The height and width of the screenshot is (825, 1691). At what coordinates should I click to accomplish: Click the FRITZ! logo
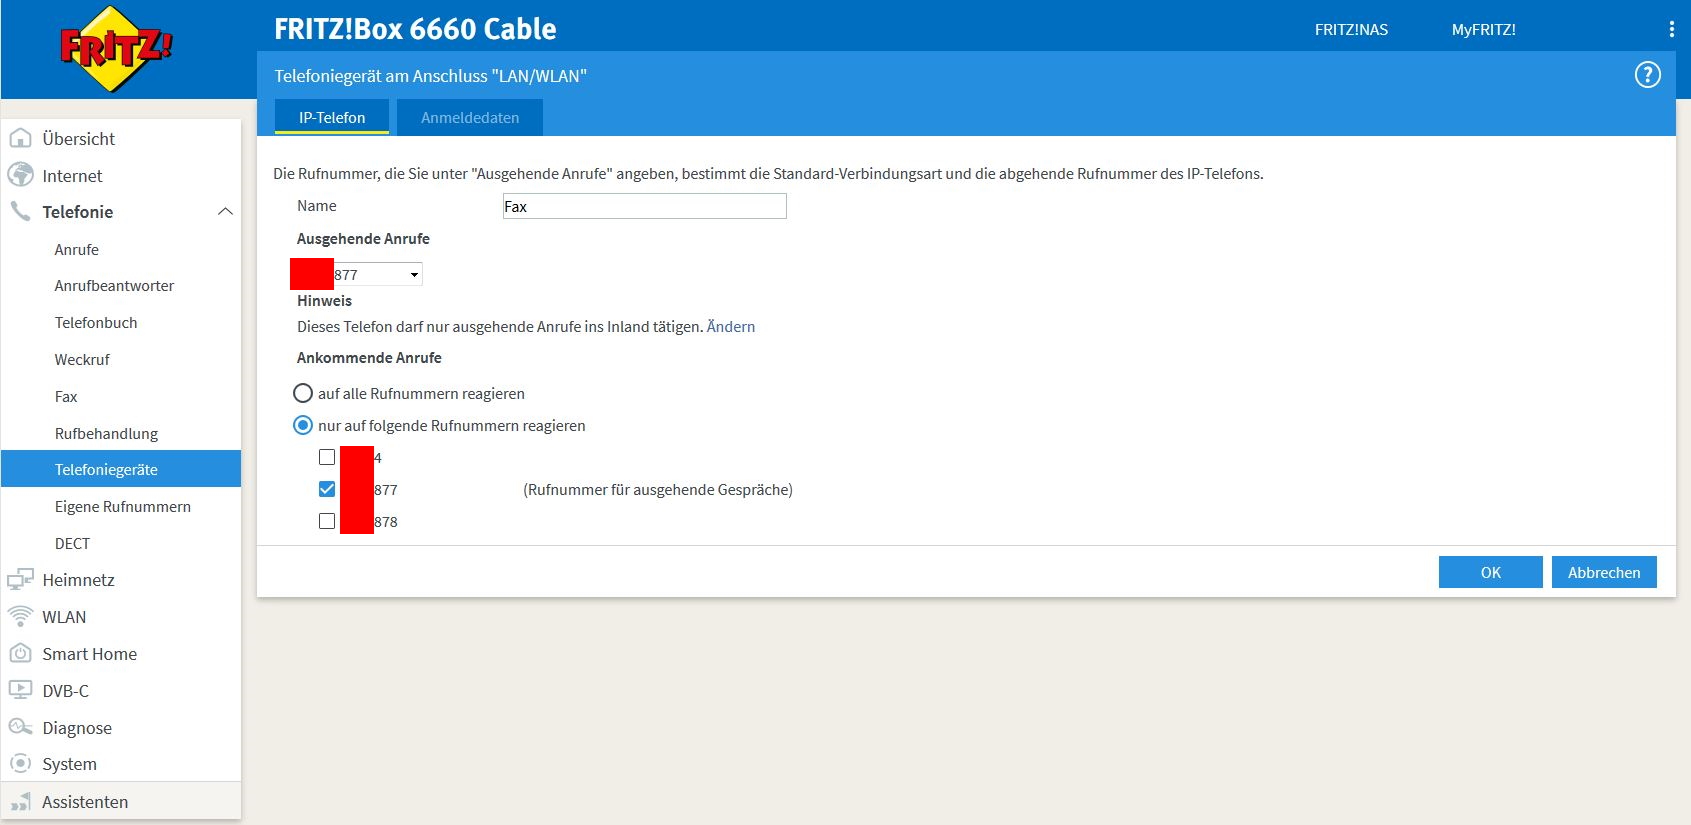pos(116,48)
